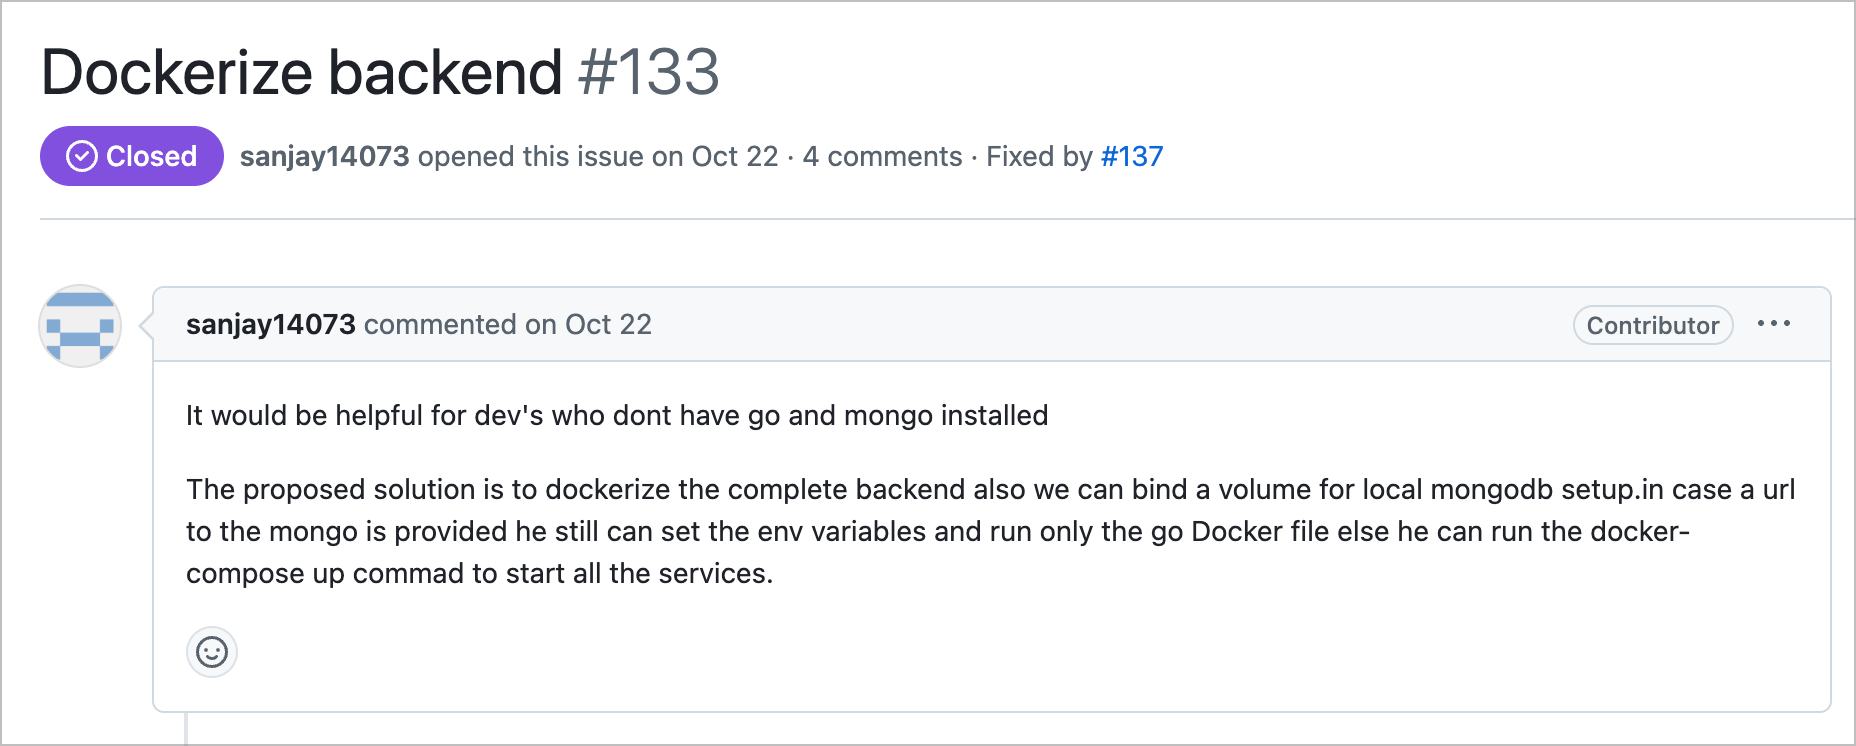
Task: Open the three-dot comment options menu
Action: 1773,324
